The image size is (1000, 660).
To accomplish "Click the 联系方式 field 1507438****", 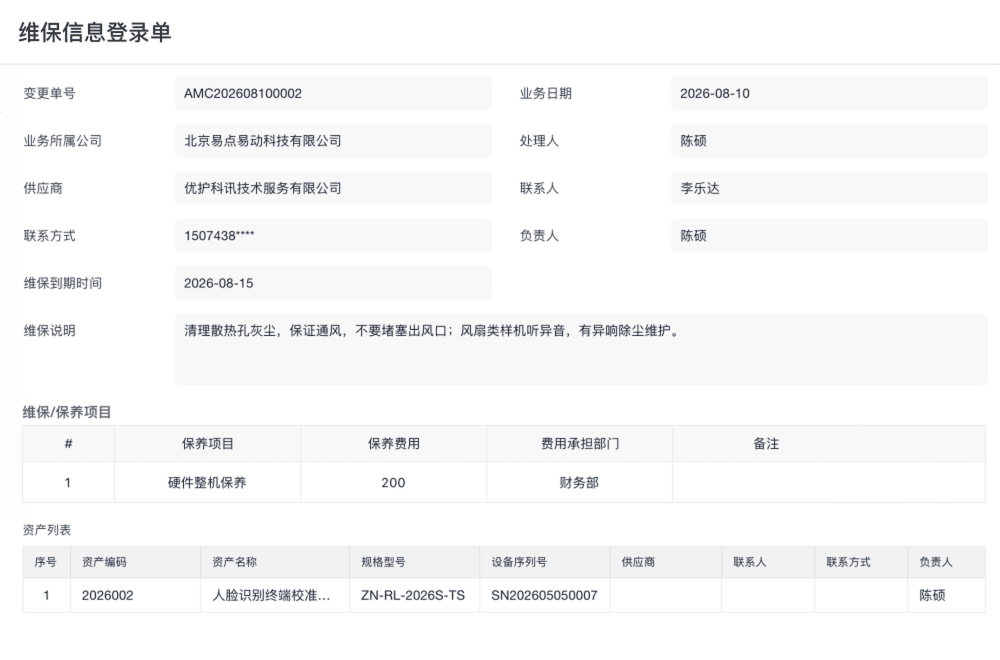I will point(333,235).
